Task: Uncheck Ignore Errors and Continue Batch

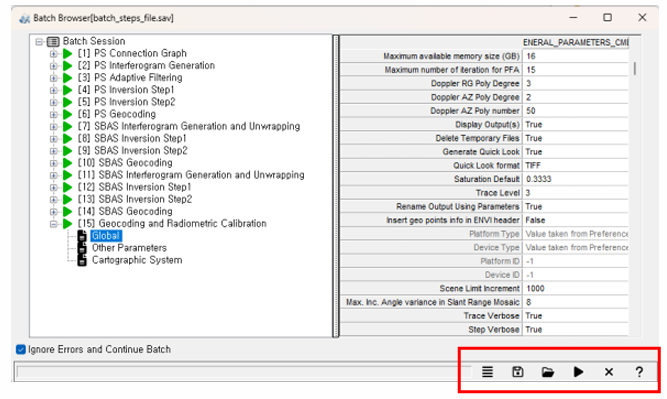Action: 20,350
